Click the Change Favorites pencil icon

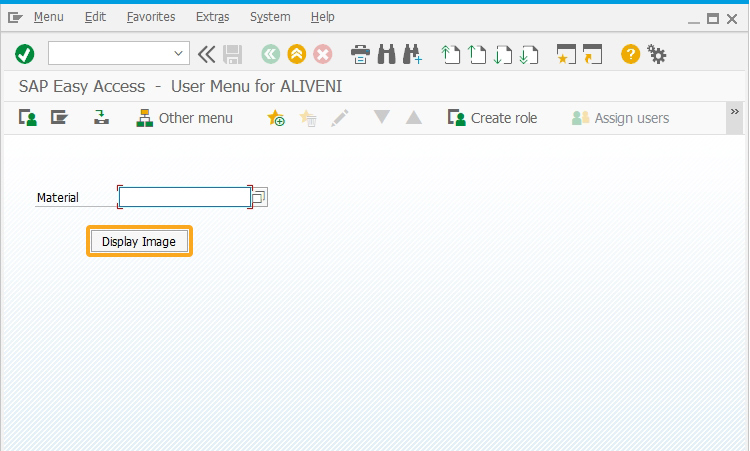point(340,118)
